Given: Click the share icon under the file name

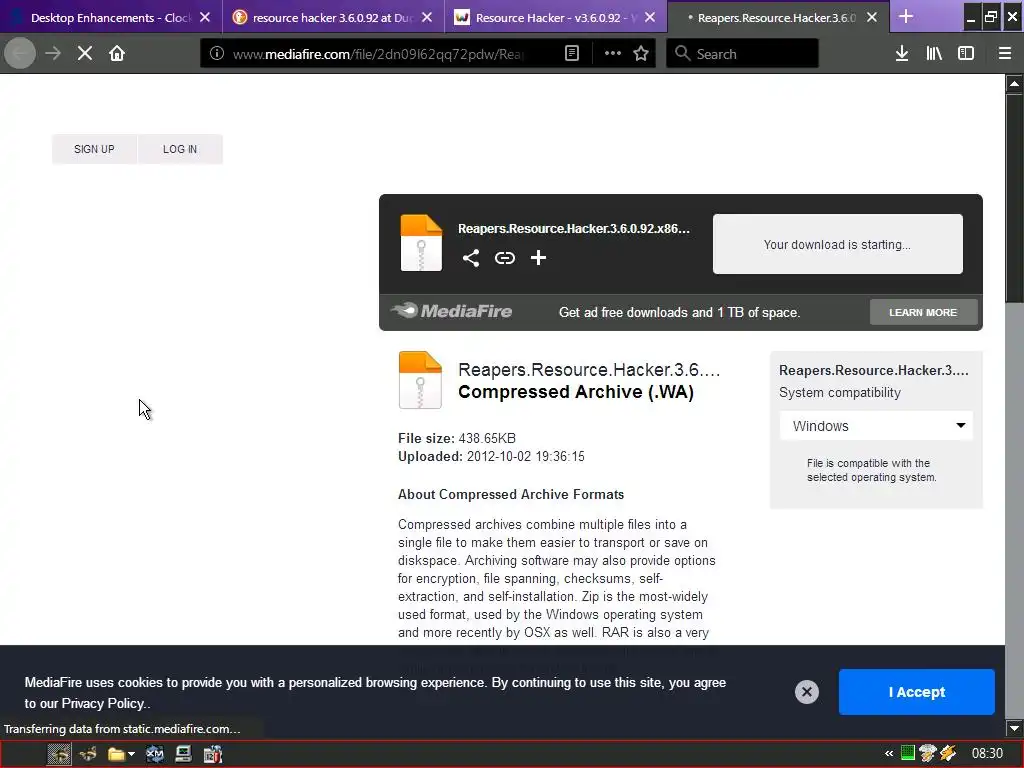Looking at the screenshot, I should pos(471,258).
